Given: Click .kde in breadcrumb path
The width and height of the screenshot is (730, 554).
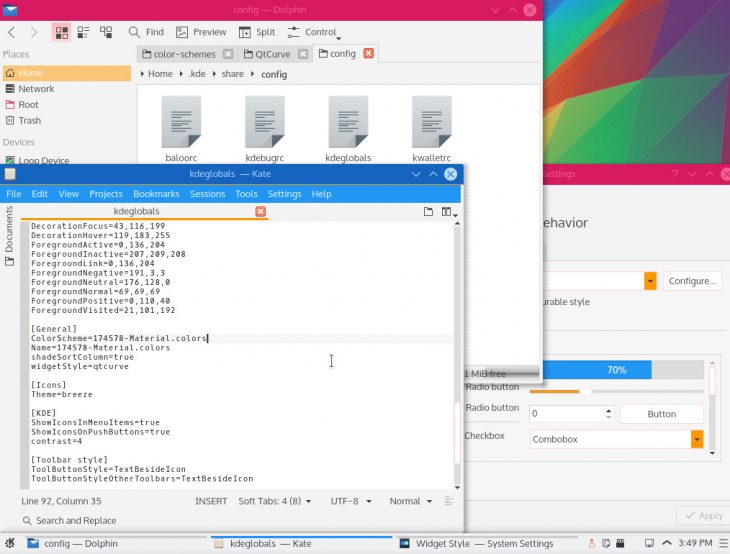Looking at the screenshot, I should [197, 74].
